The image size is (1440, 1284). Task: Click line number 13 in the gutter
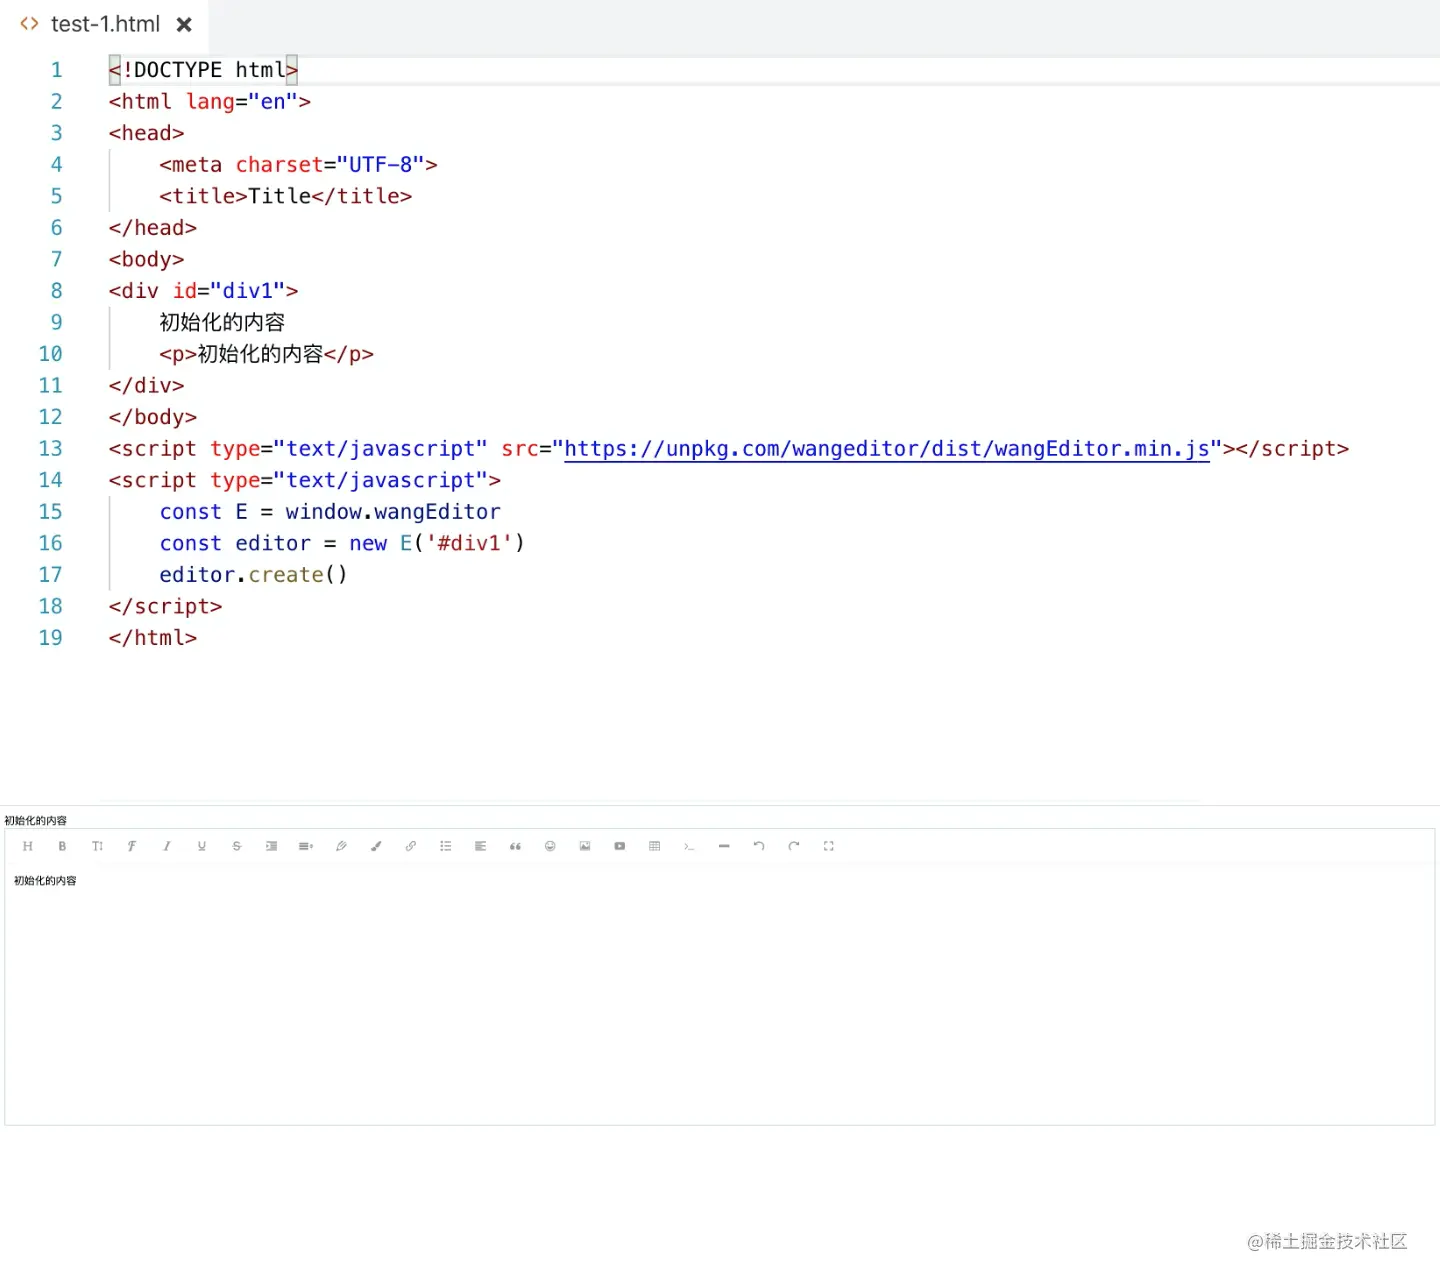(x=50, y=449)
